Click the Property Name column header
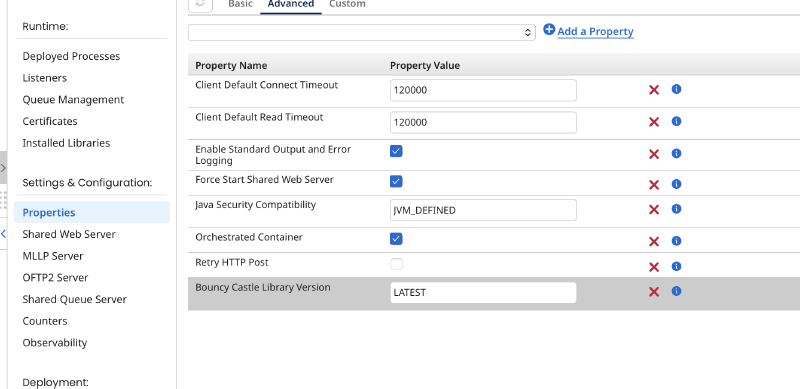 (x=231, y=65)
